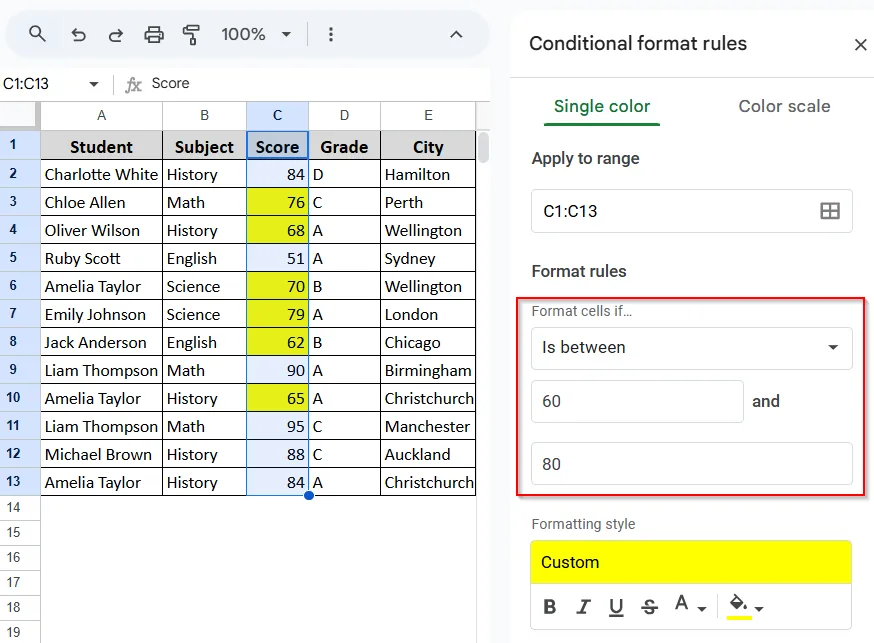874x643 pixels.
Task: Undo the last action
Action: 79,35
